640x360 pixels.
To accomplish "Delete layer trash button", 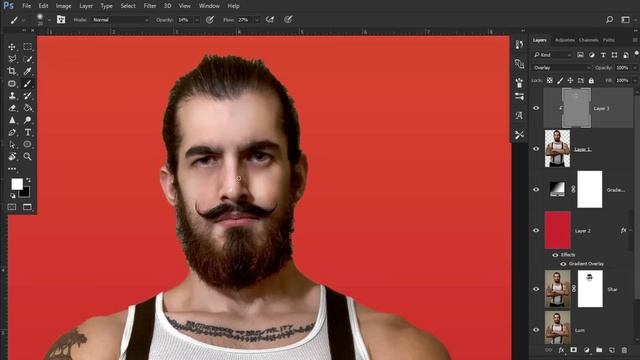I will click(x=624, y=350).
